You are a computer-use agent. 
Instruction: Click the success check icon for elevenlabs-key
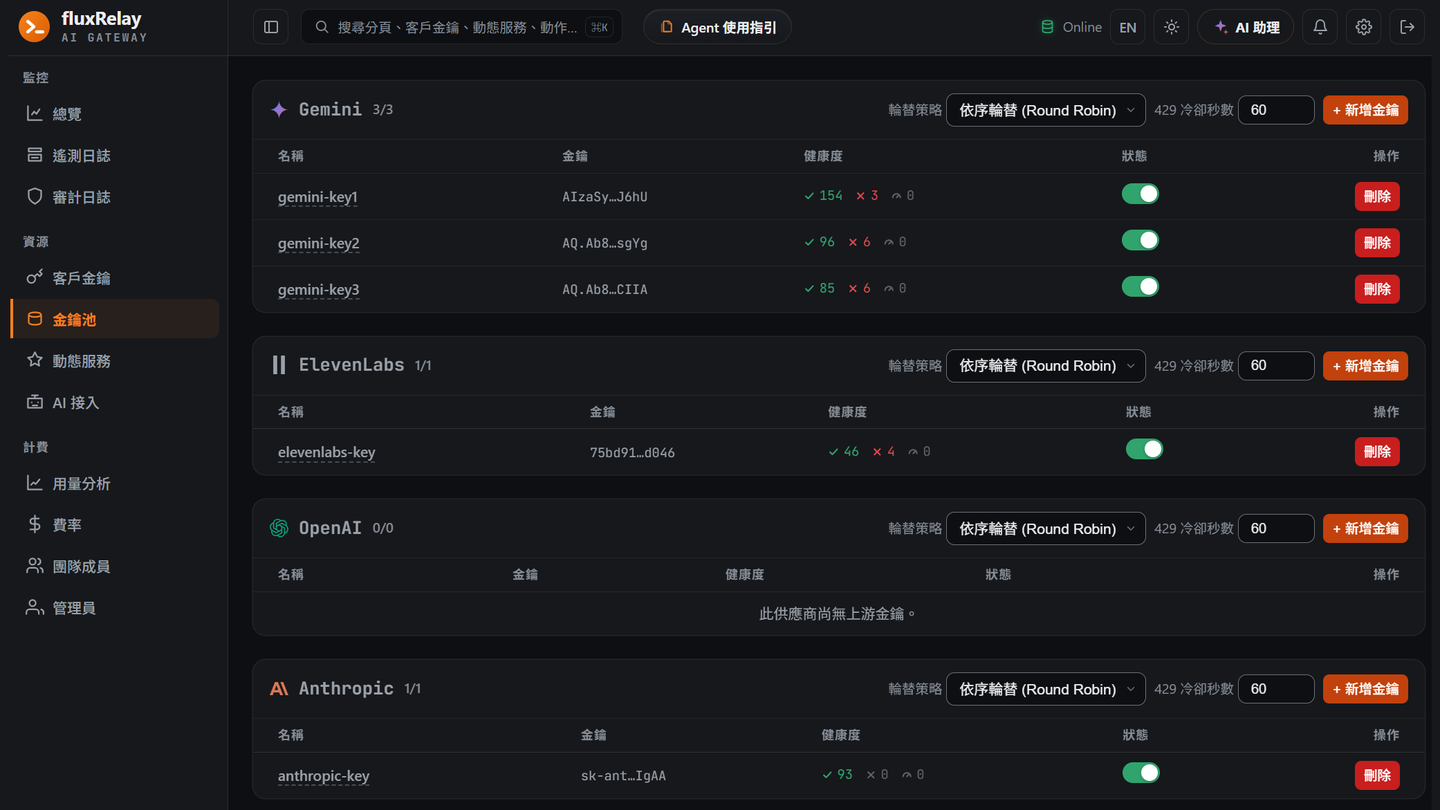tap(833, 452)
